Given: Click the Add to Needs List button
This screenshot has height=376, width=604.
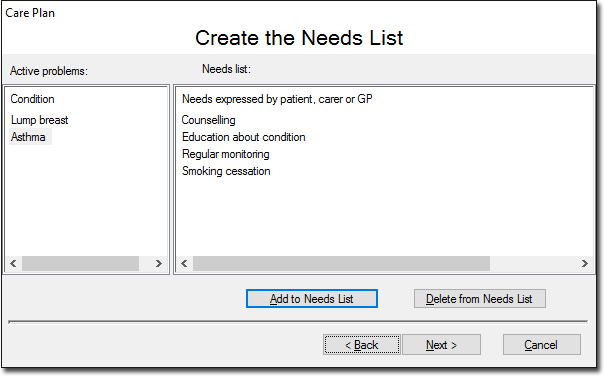Looking at the screenshot, I should (312, 299).
